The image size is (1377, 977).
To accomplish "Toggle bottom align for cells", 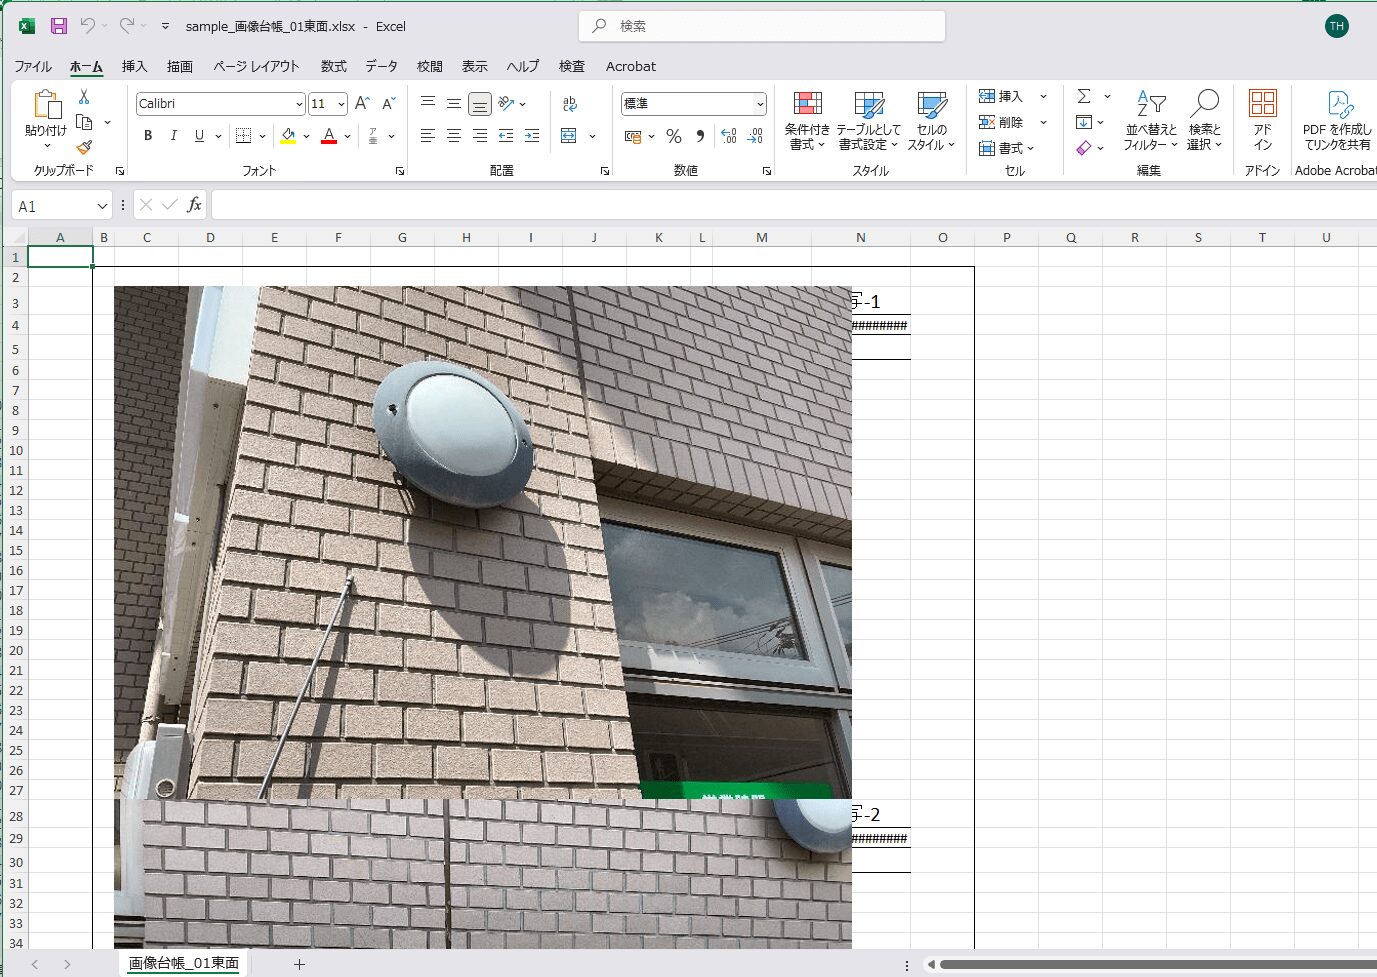I will pos(480,104).
